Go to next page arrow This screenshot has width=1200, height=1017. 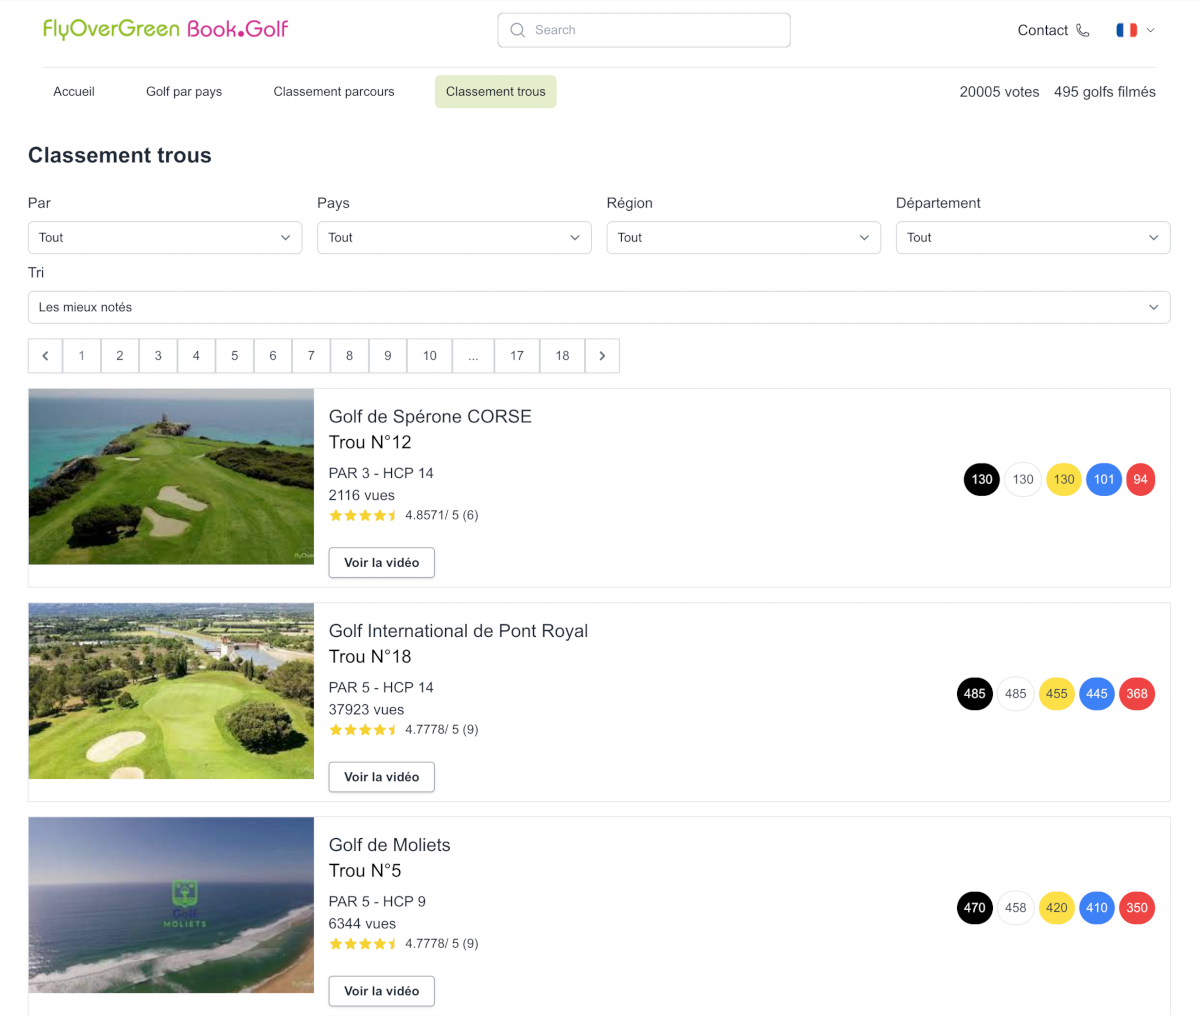point(602,355)
